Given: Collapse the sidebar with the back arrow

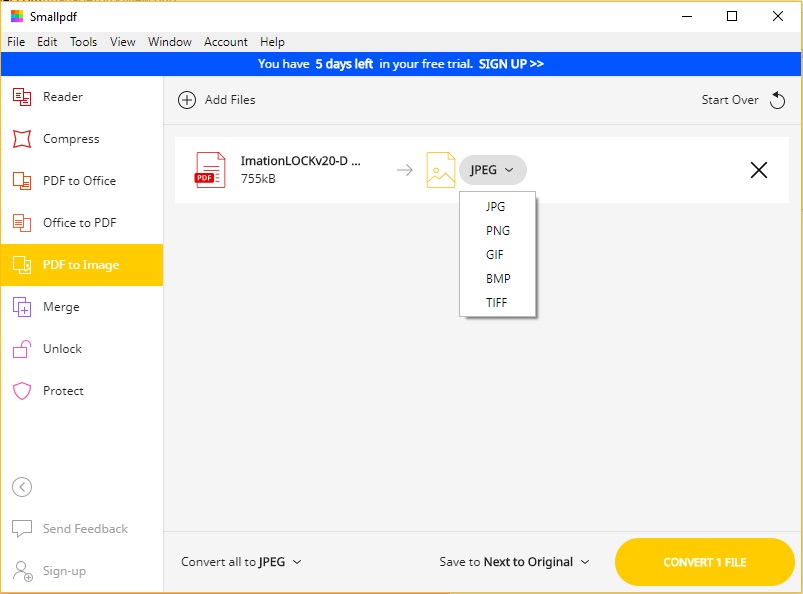Looking at the screenshot, I should click(x=22, y=487).
